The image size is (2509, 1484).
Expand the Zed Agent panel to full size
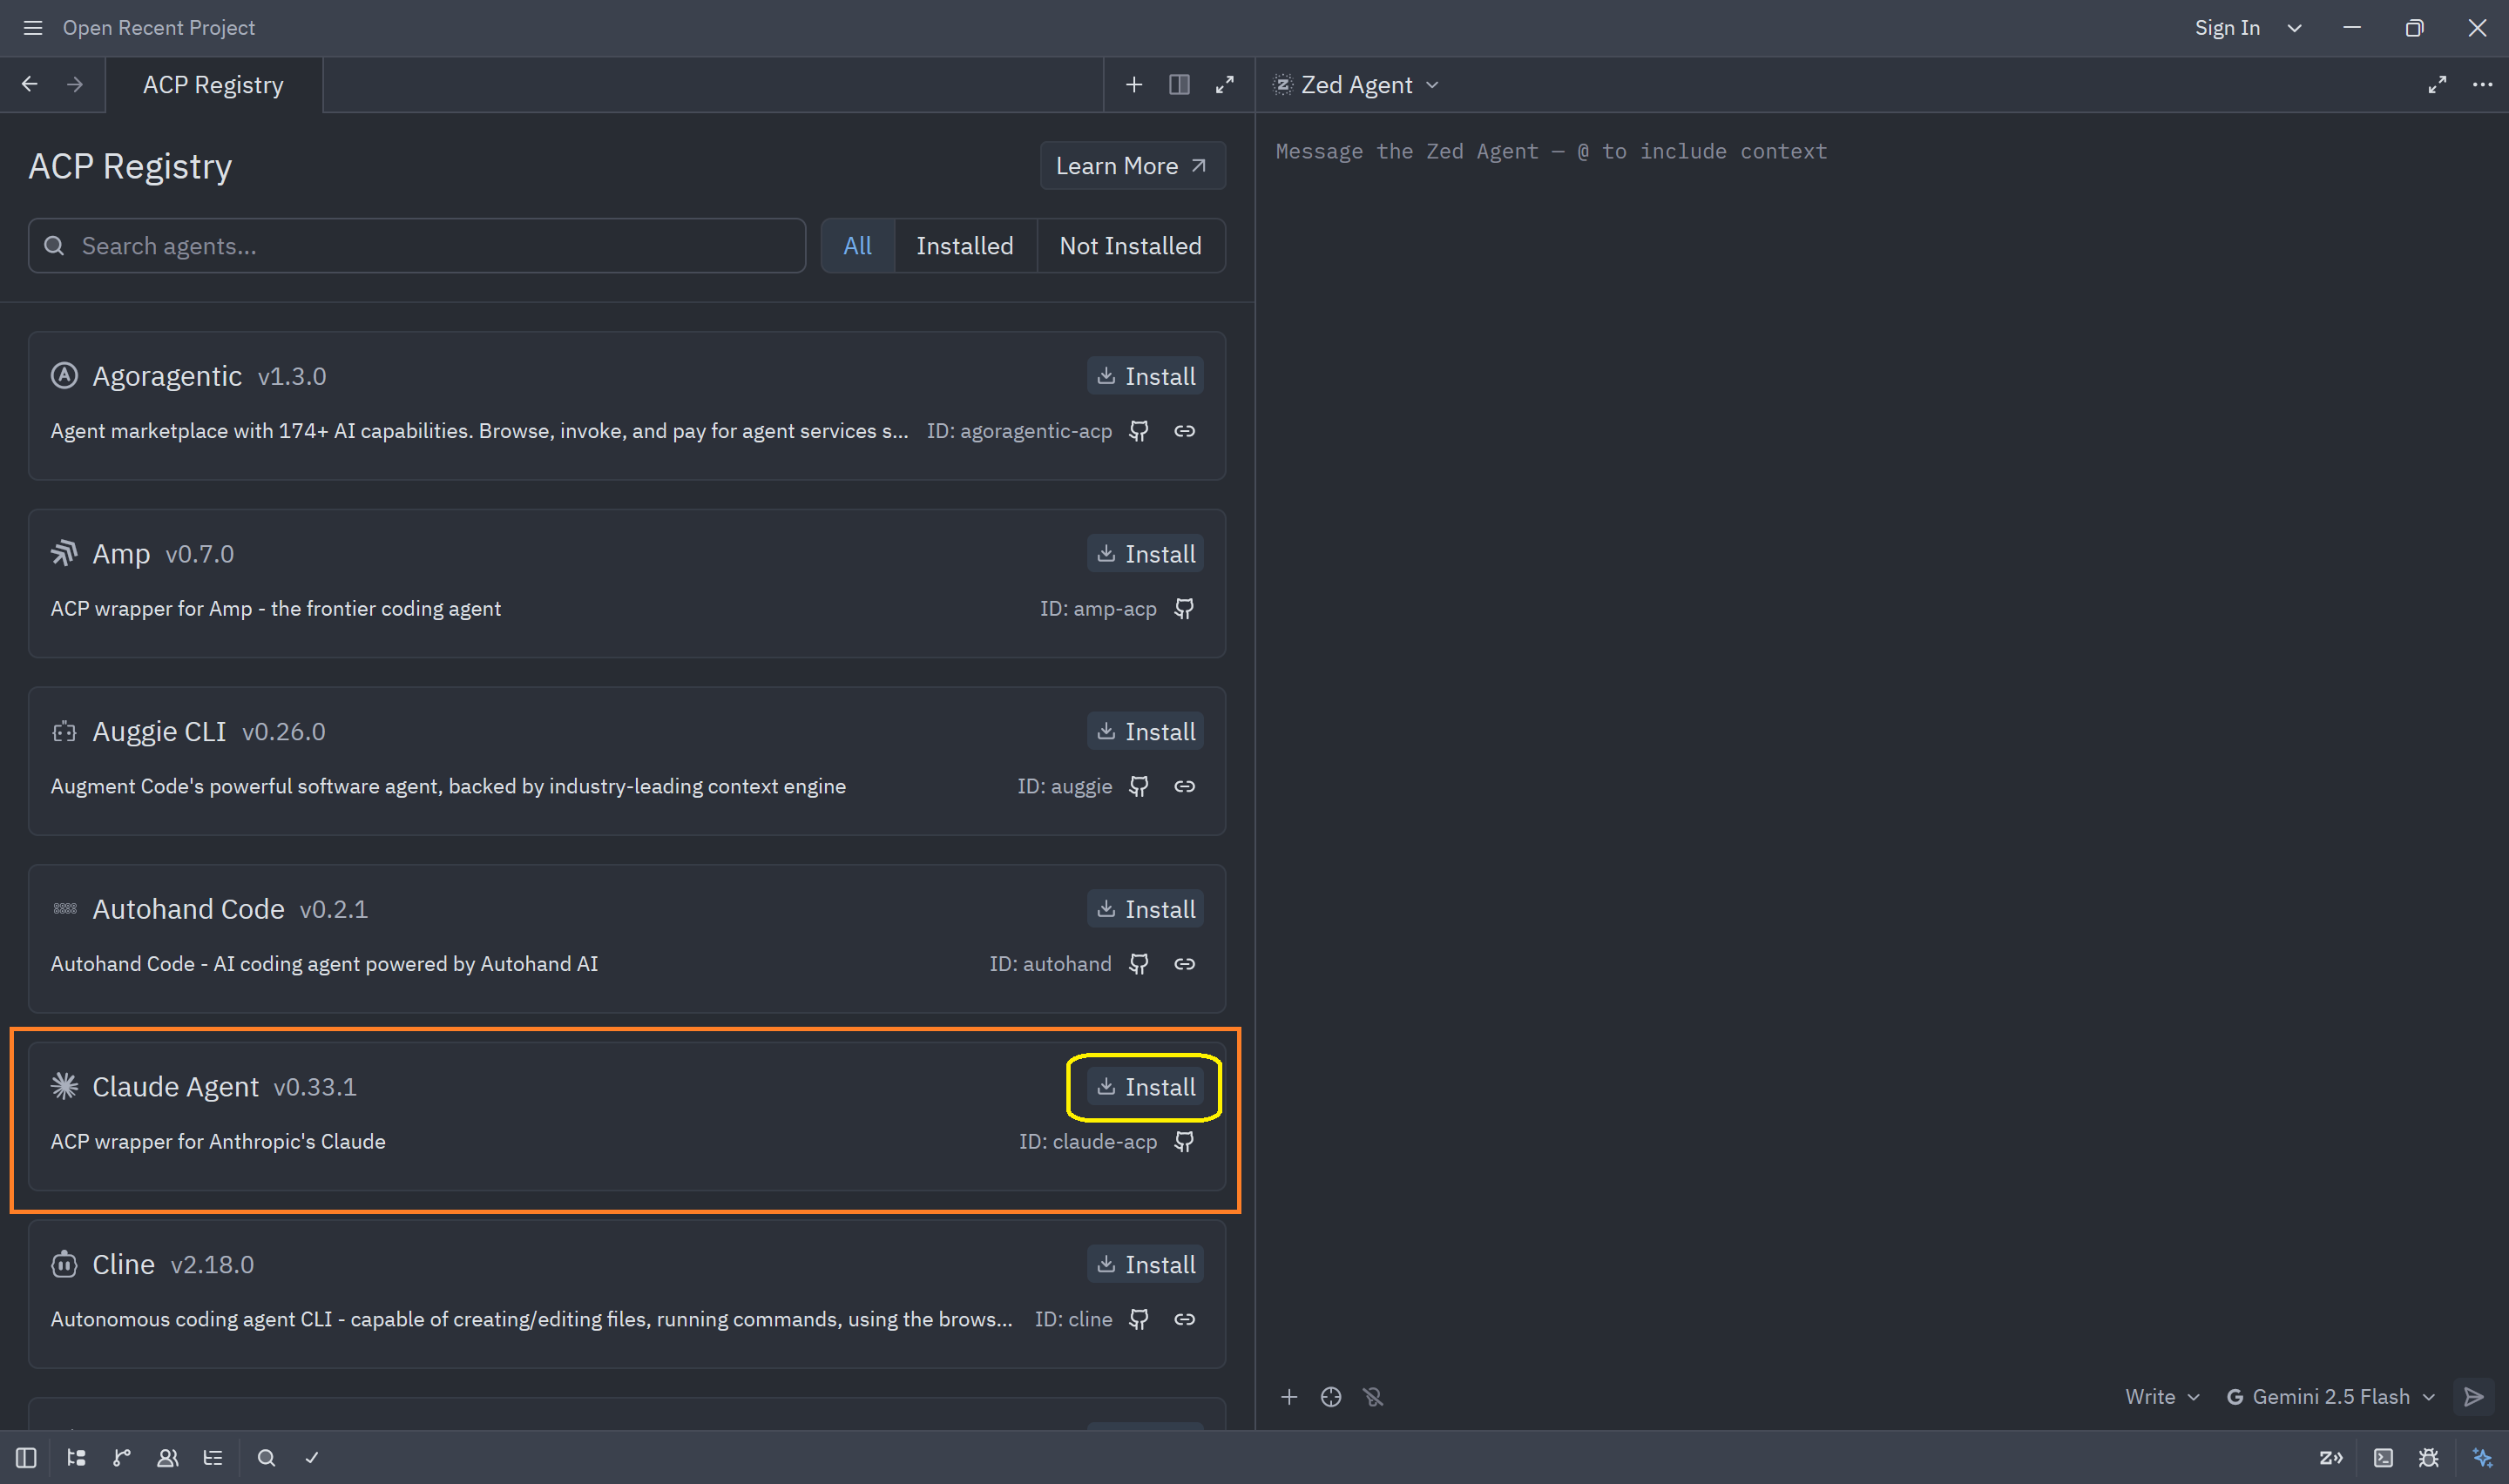click(x=2437, y=85)
